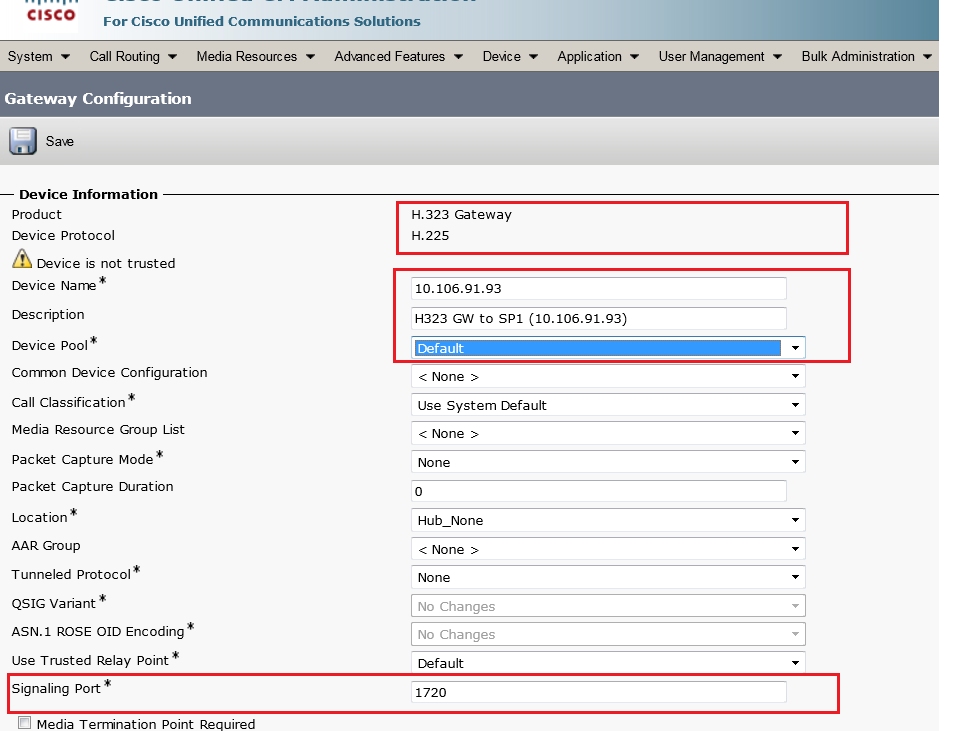Screen dimensions: 960x731
Task: Click the 'Media Termination Point Required' label
Action: coord(146,724)
